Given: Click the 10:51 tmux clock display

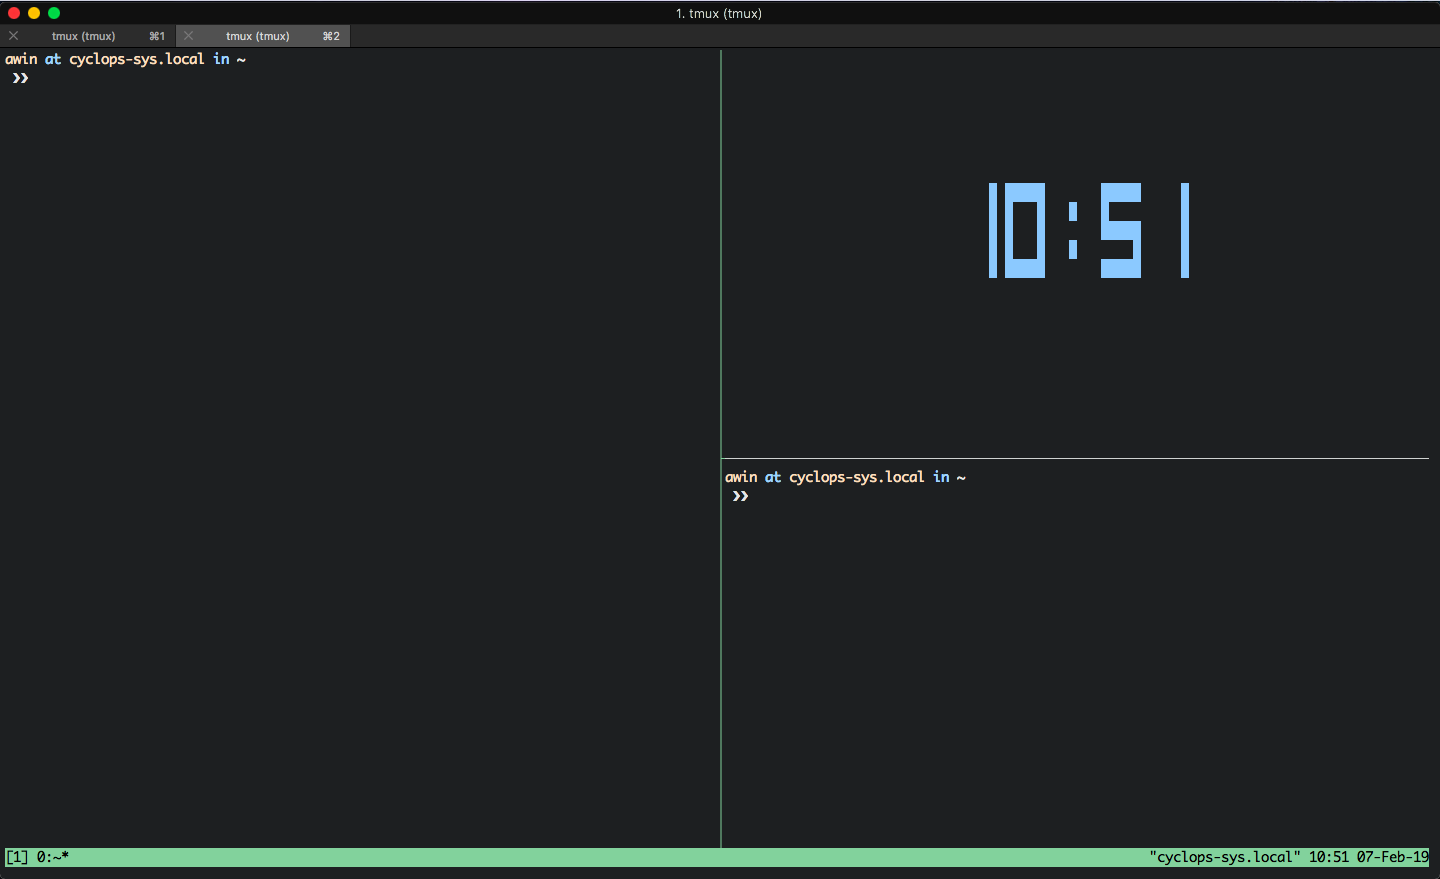Looking at the screenshot, I should click(x=1089, y=230).
